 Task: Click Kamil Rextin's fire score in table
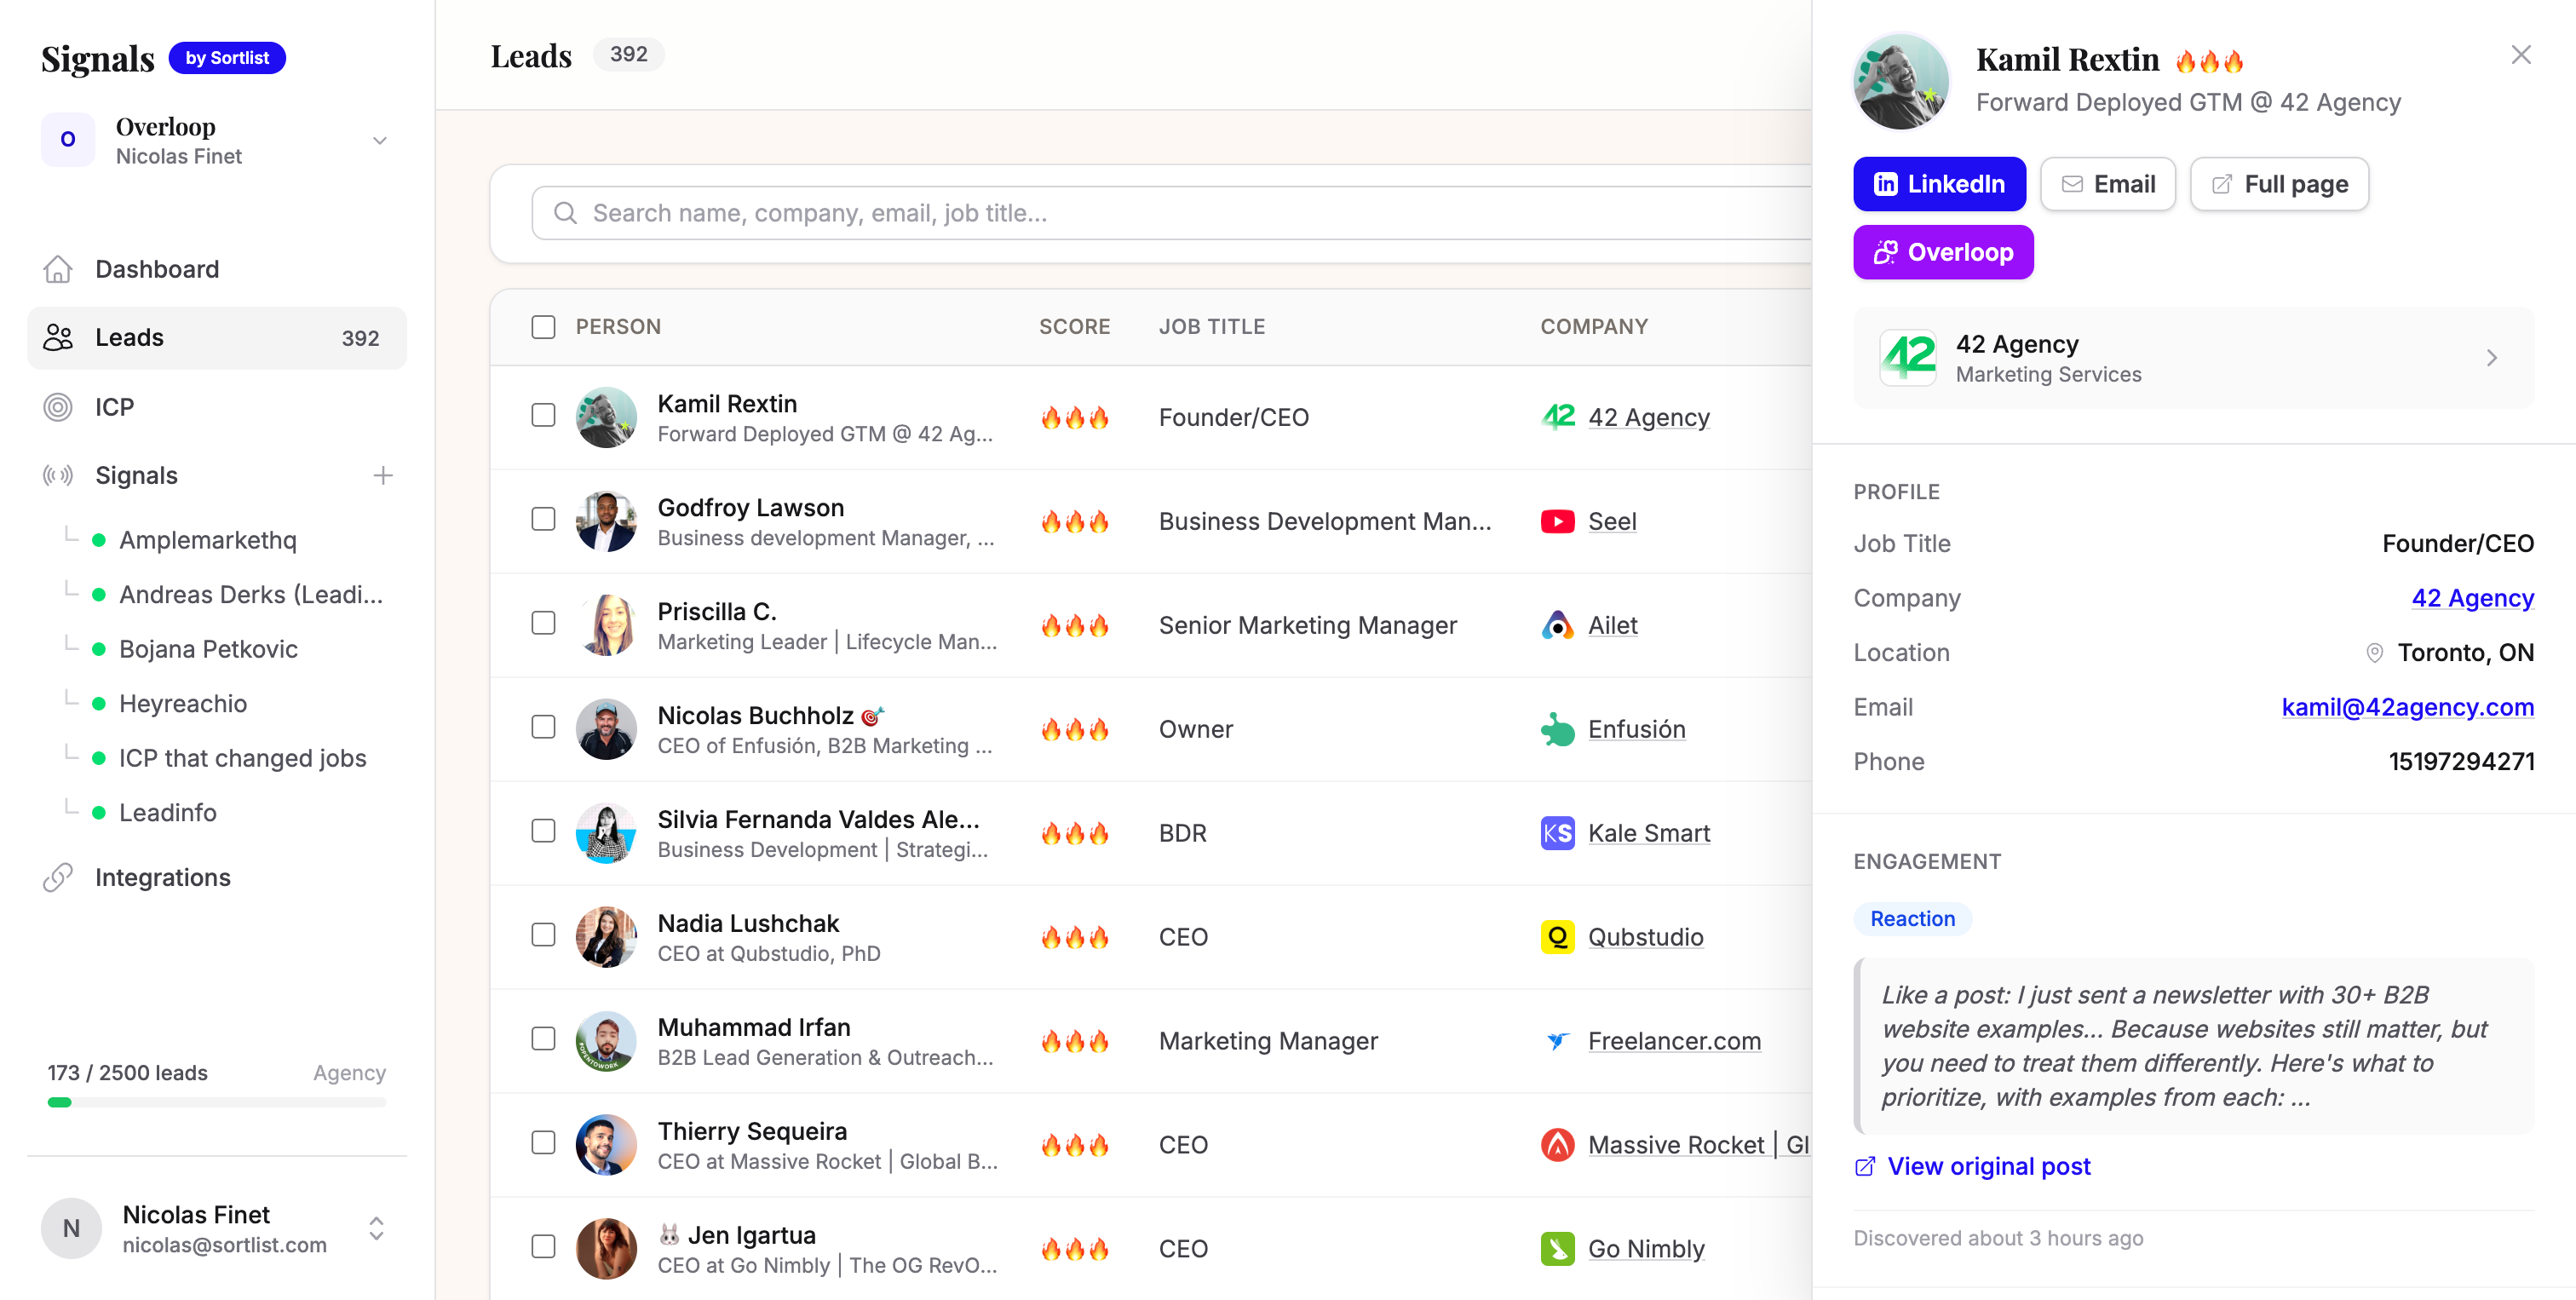click(x=1075, y=417)
